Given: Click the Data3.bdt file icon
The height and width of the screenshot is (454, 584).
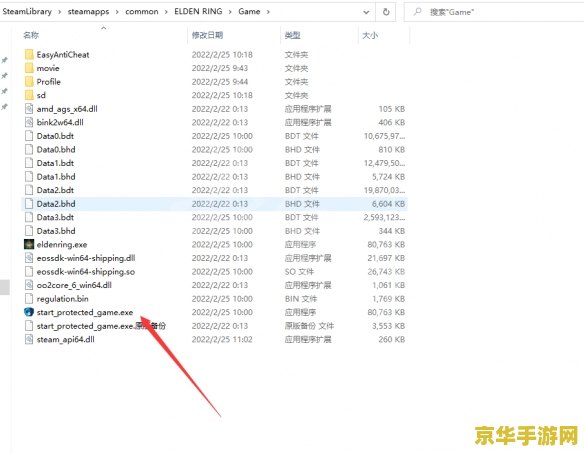Looking at the screenshot, I should tap(29, 217).
